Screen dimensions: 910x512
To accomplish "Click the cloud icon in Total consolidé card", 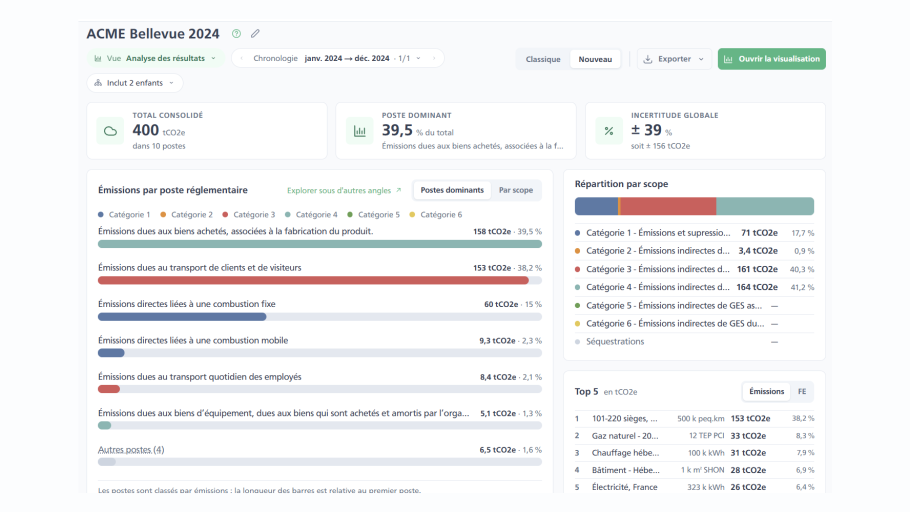I will [x=110, y=131].
